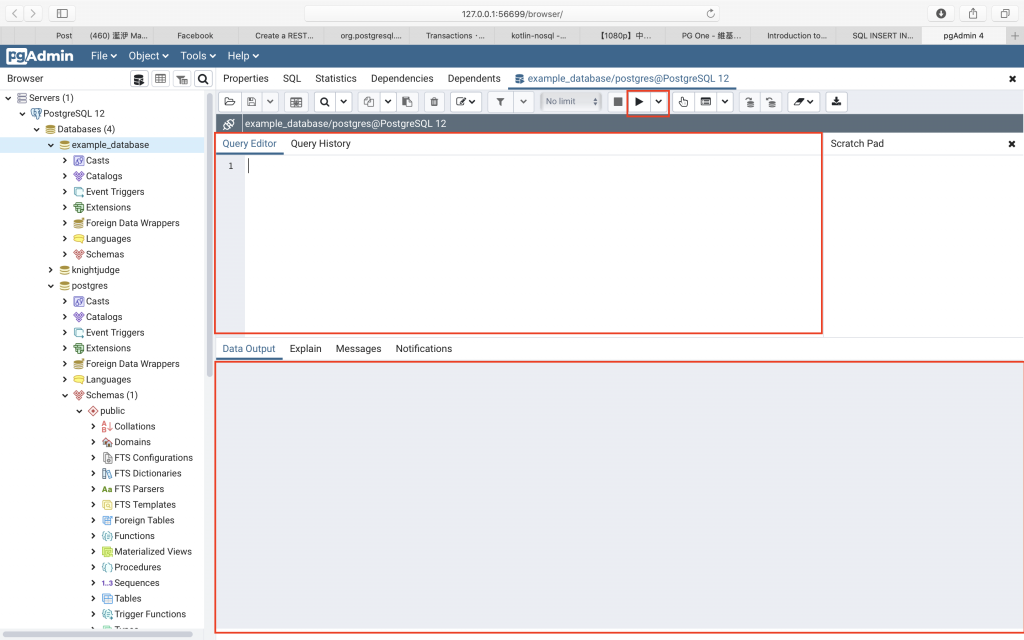
Task: Open the File menu
Action: tap(104, 56)
